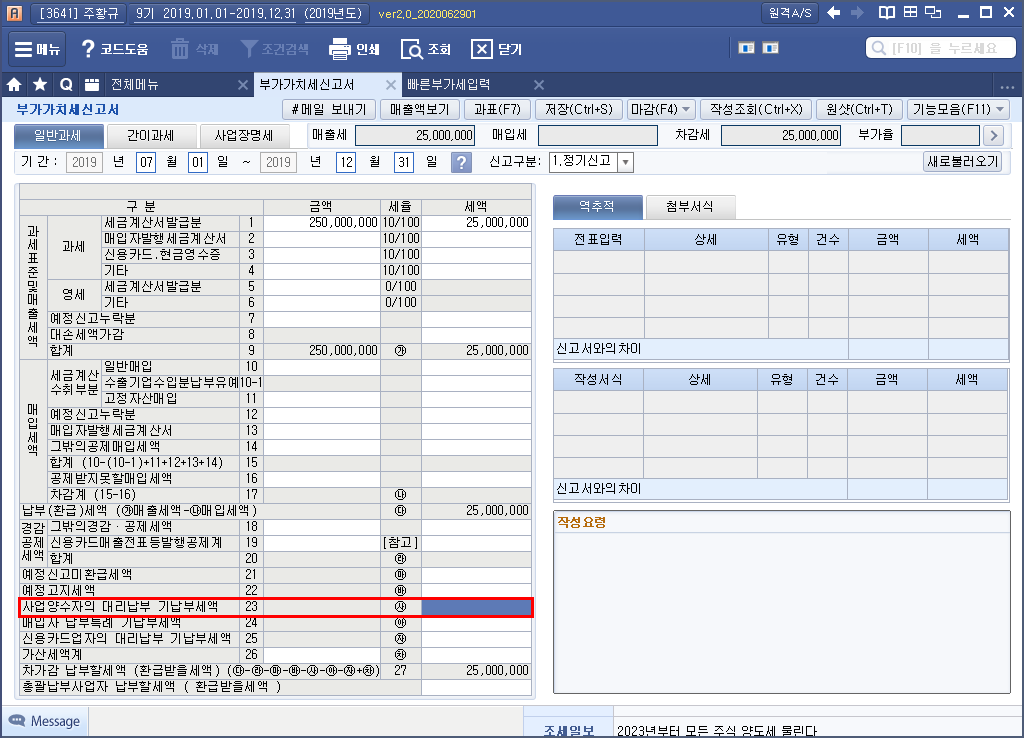Image resolution: width=1024 pixels, height=738 pixels.
Task: Expand the 기능모음(F11) dropdown
Action: click(1000, 110)
